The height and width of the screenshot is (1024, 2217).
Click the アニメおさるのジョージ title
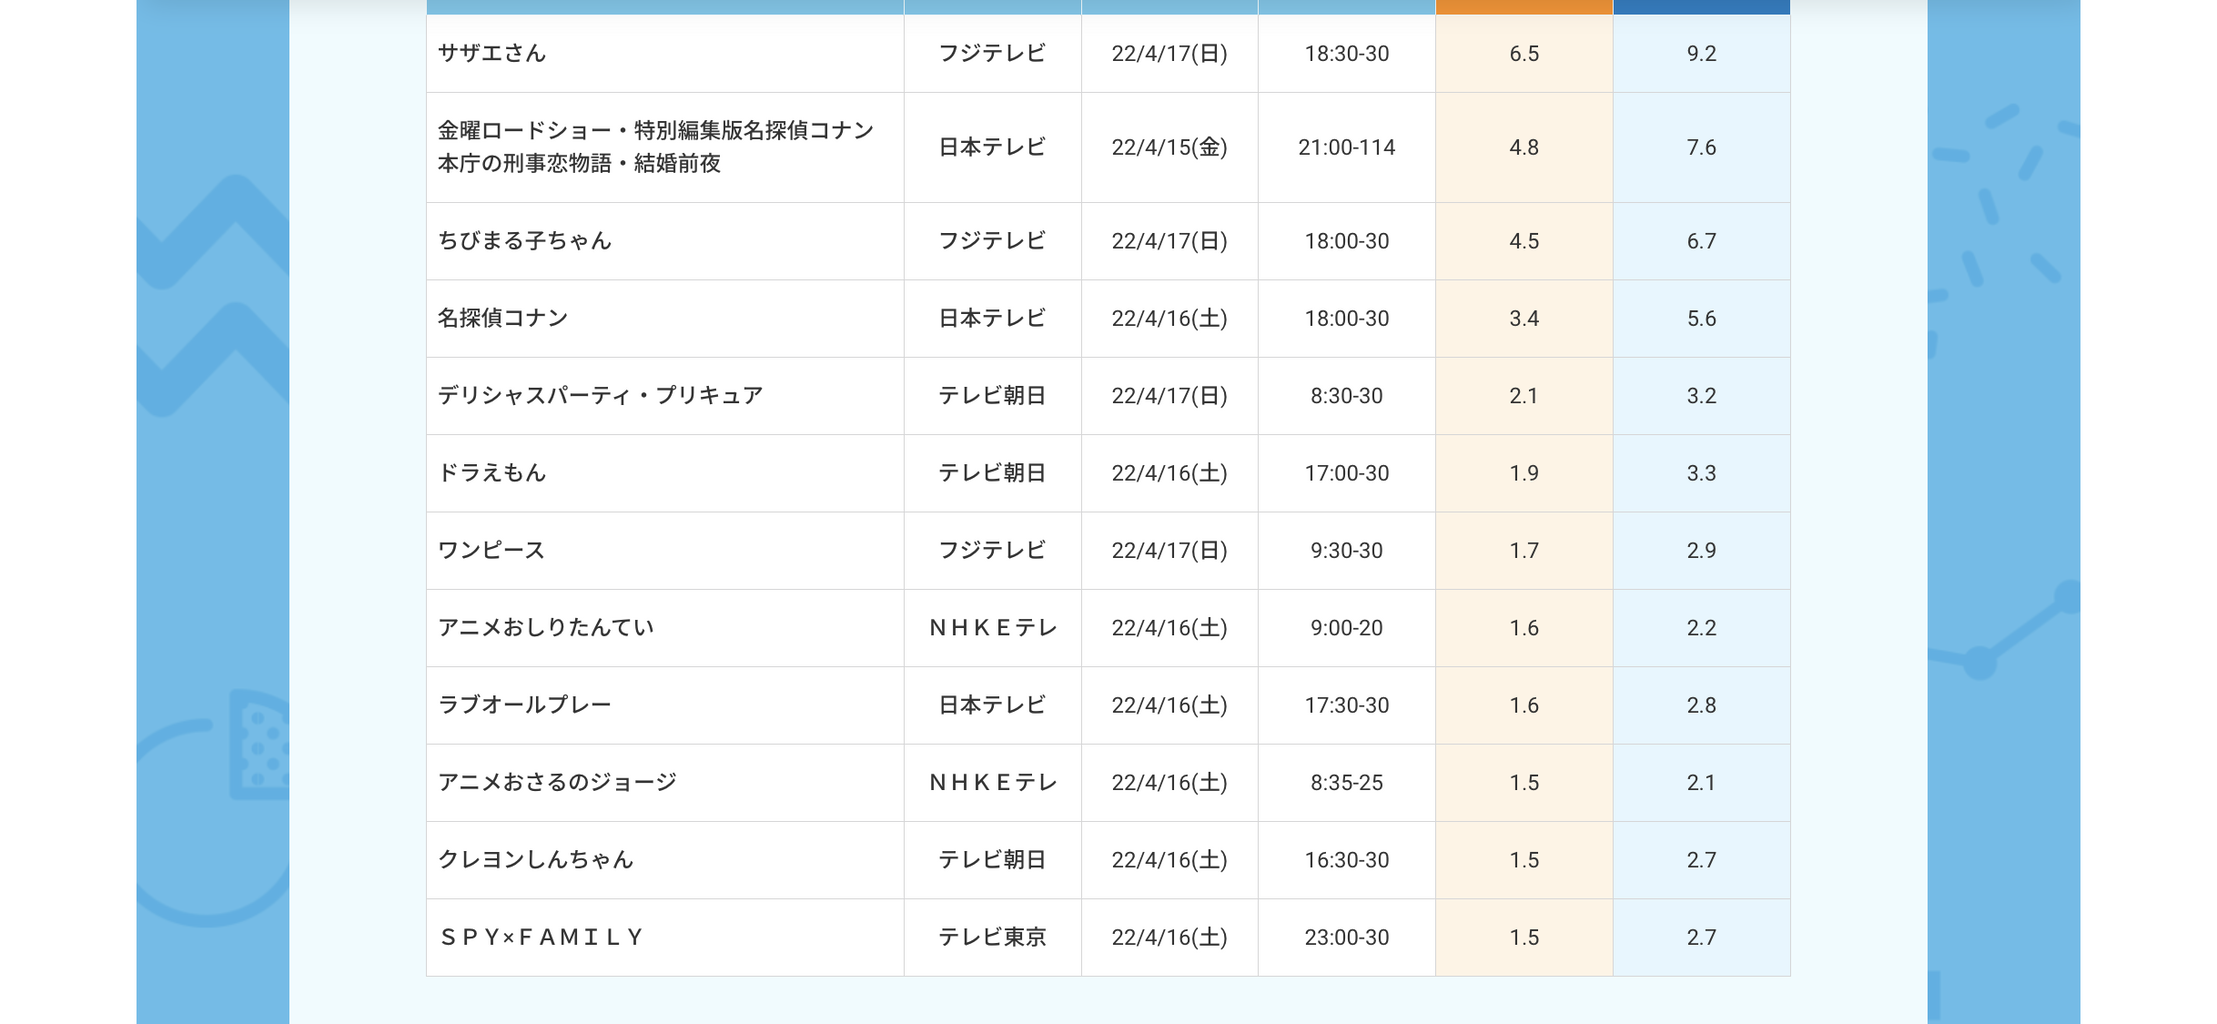(x=558, y=782)
